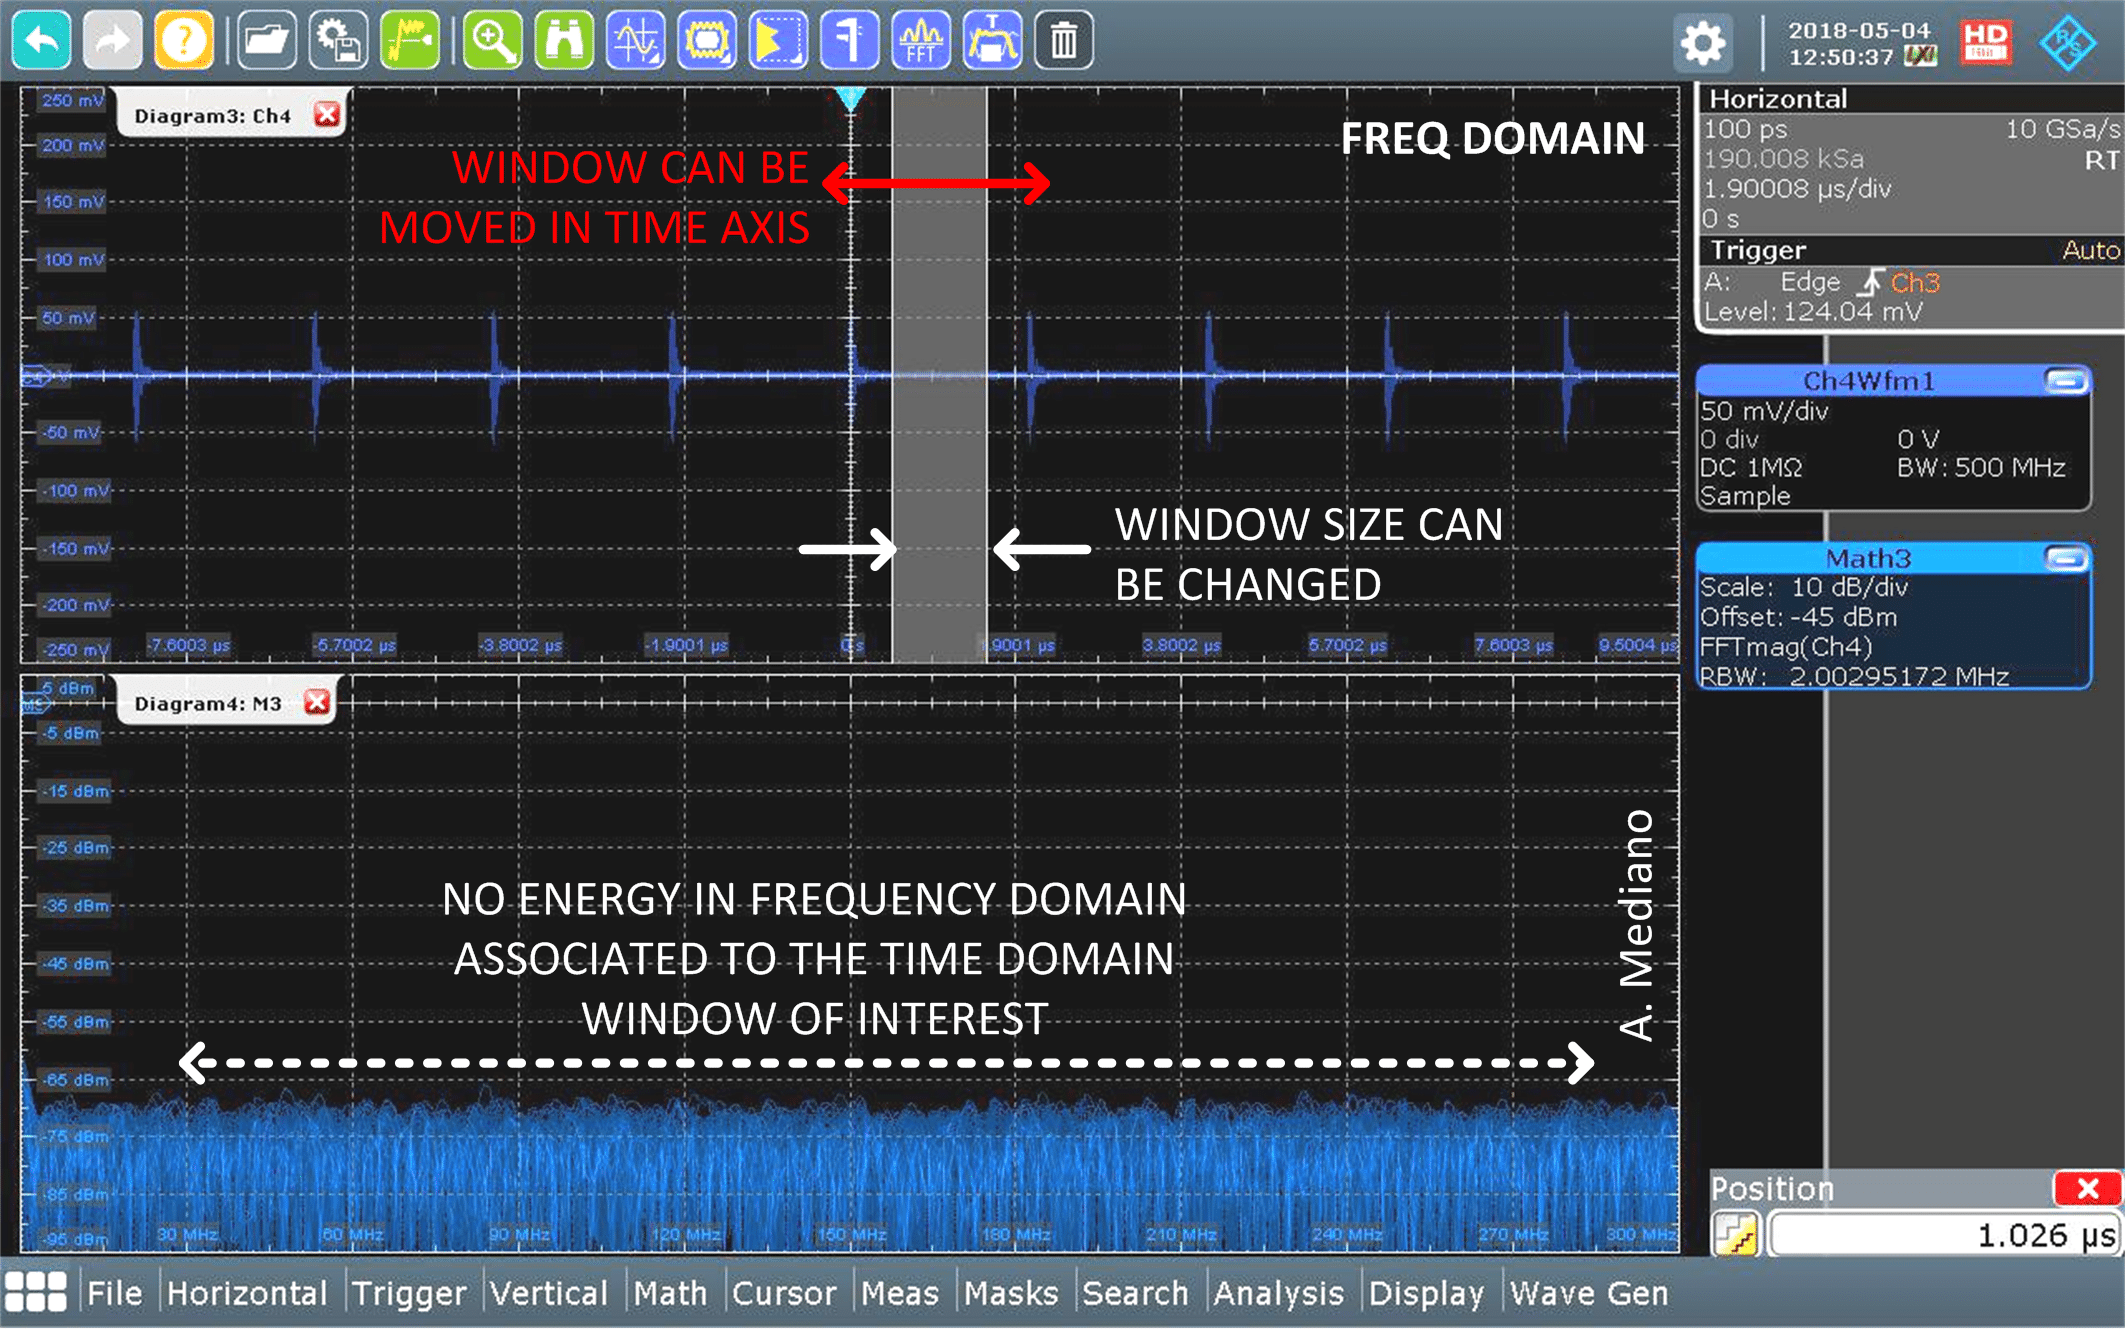Click the mask test icon
This screenshot has width=2126, height=1329.
click(707, 41)
